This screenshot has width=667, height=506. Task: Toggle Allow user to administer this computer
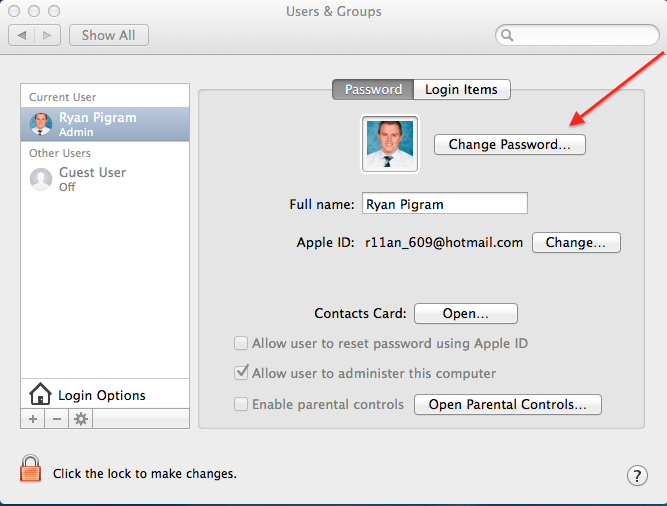(241, 372)
